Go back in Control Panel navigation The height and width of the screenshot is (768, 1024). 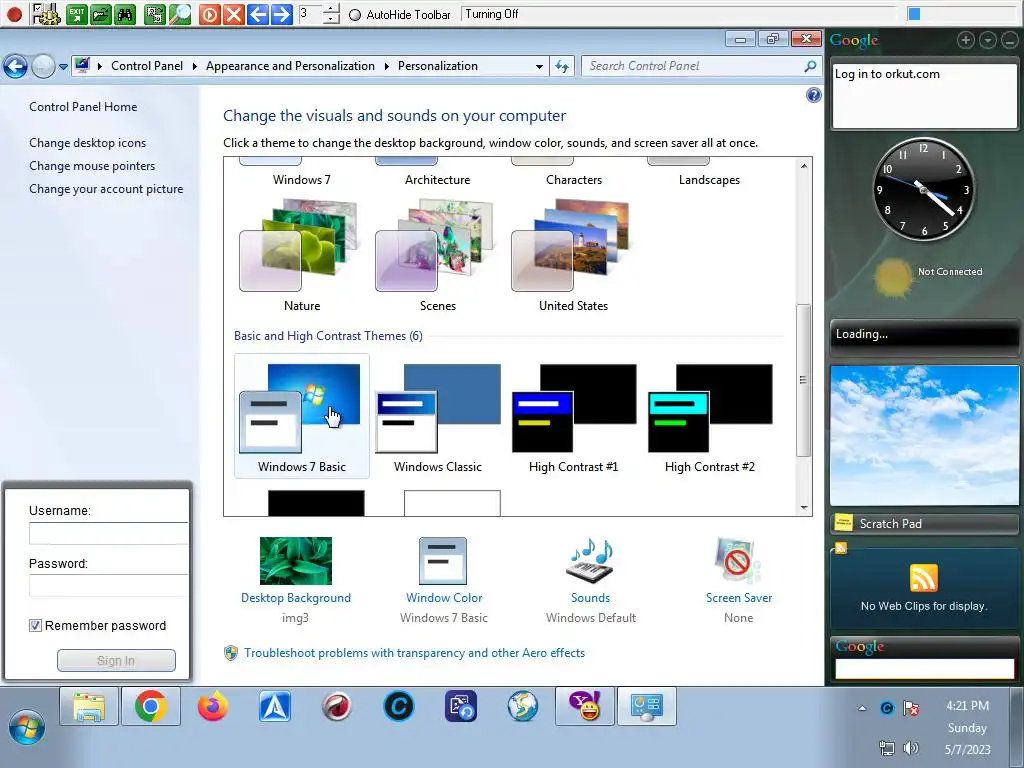pyautogui.click(x=15, y=66)
